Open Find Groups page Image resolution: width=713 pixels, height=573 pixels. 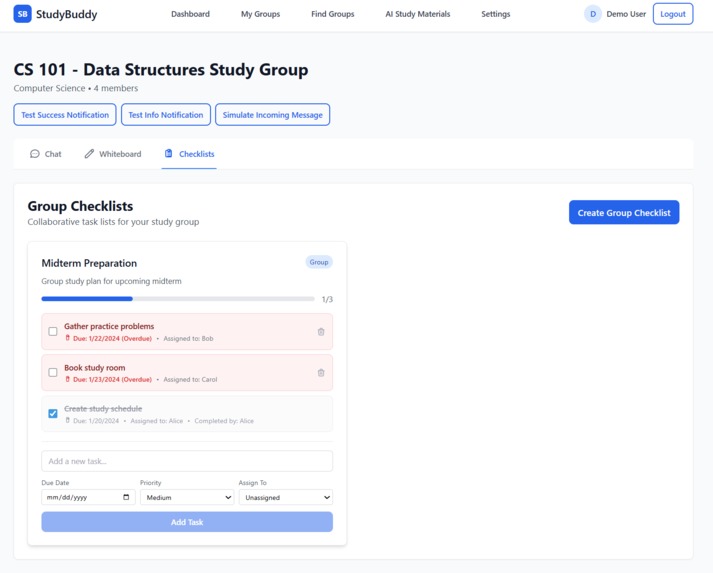[x=332, y=14]
